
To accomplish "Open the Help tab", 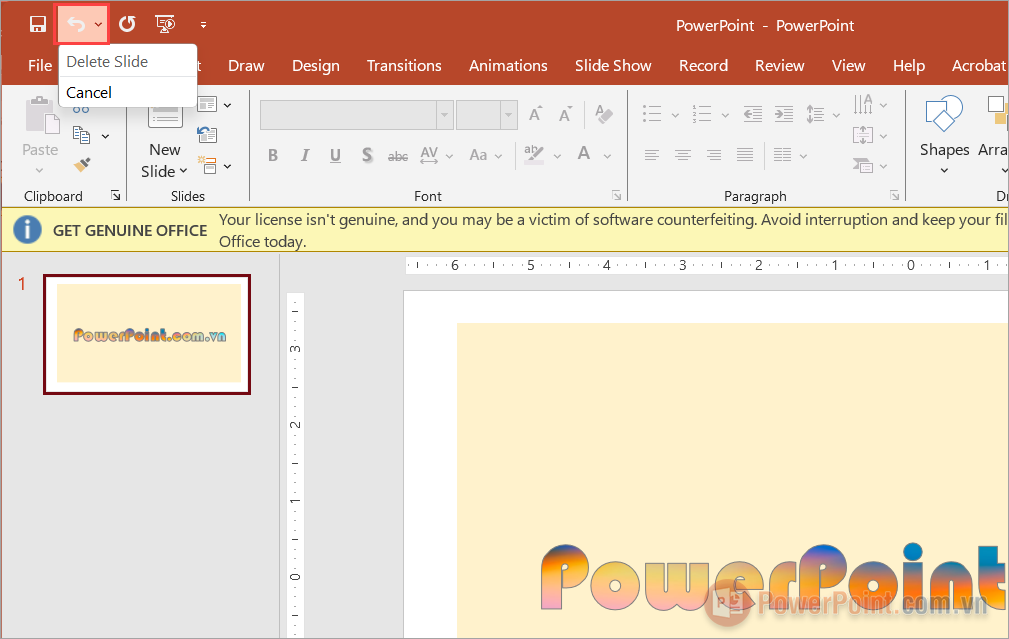I will click(909, 66).
